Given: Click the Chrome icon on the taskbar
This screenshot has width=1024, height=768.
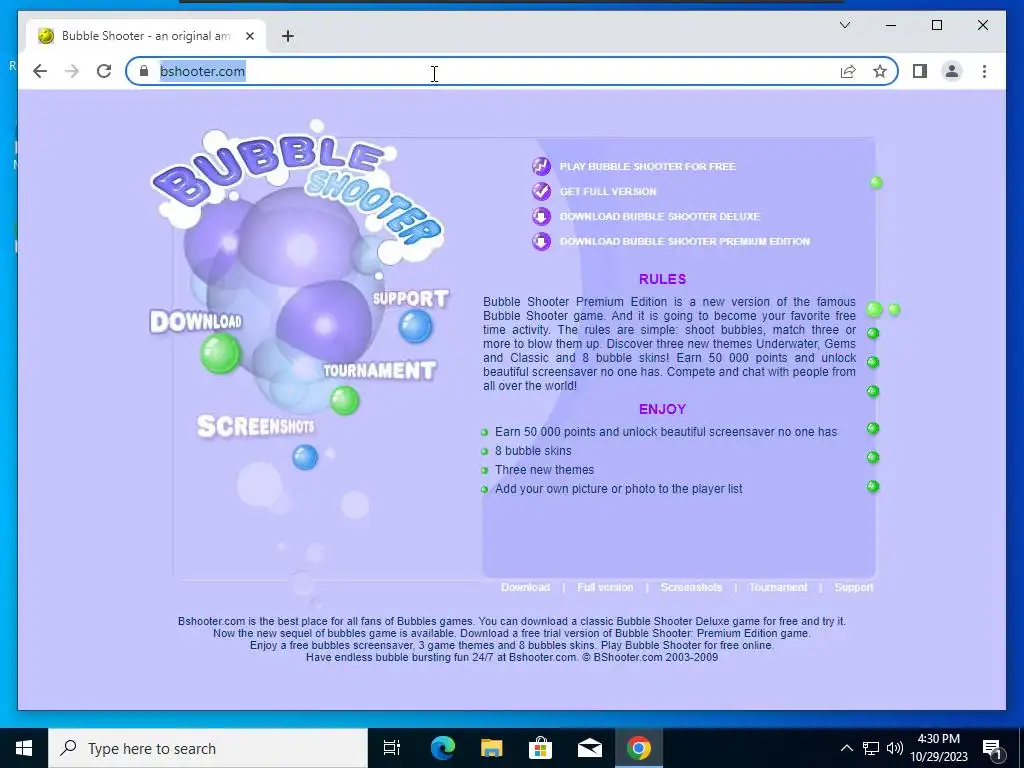Looking at the screenshot, I should (x=639, y=748).
